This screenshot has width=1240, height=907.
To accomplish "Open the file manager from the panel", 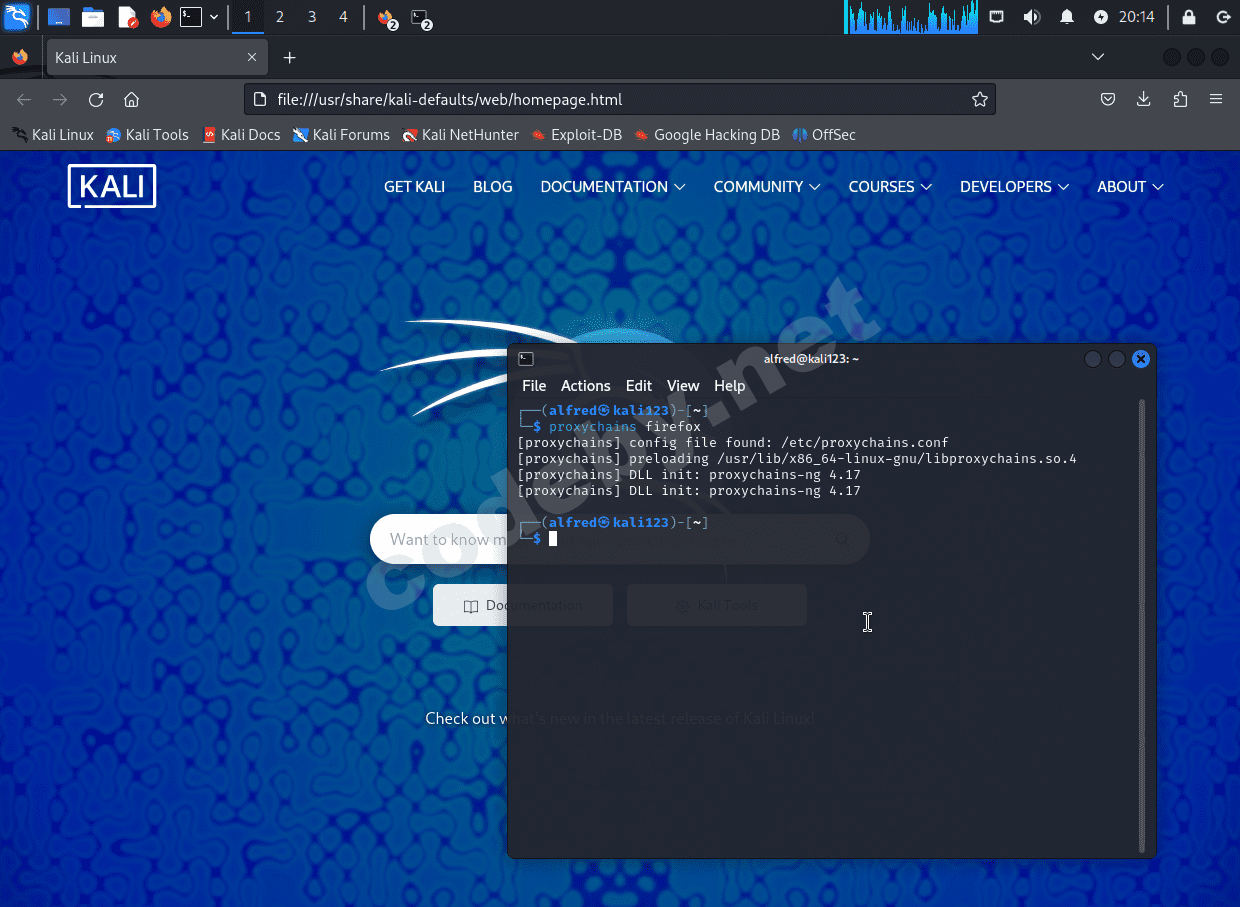I will tap(93, 17).
